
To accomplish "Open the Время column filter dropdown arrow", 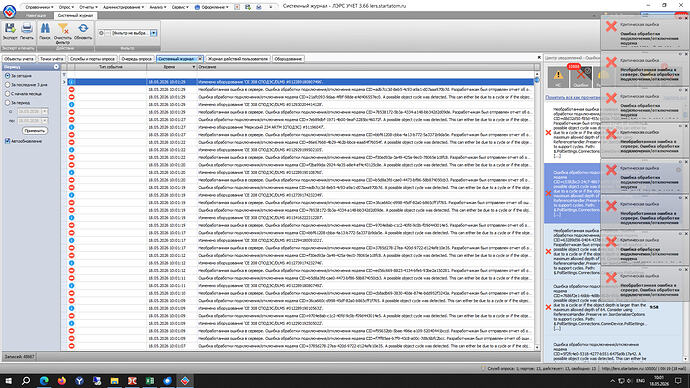I will click(x=194, y=67).
